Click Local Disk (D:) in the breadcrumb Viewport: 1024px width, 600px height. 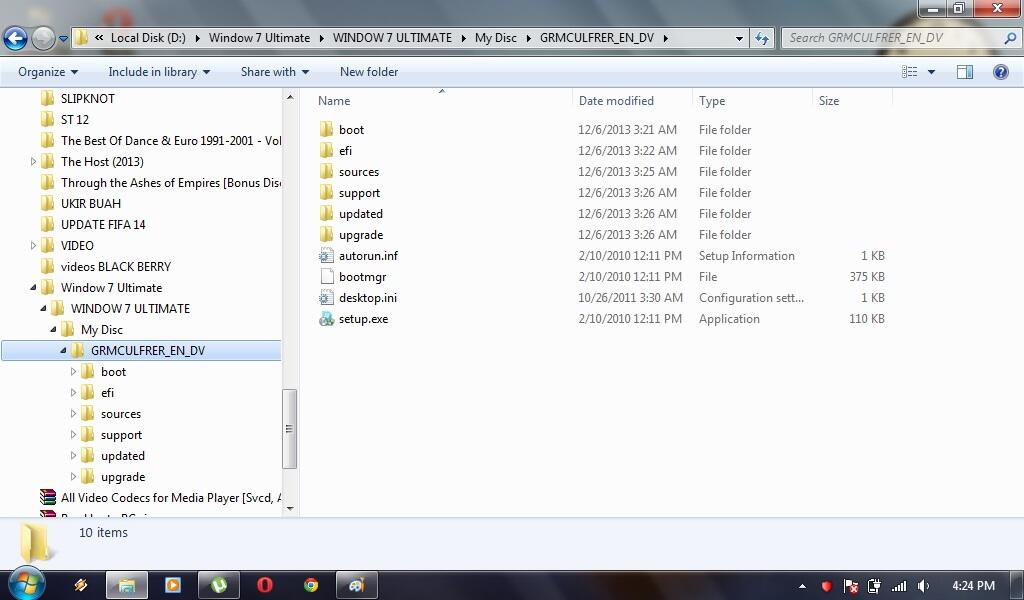[x=148, y=38]
